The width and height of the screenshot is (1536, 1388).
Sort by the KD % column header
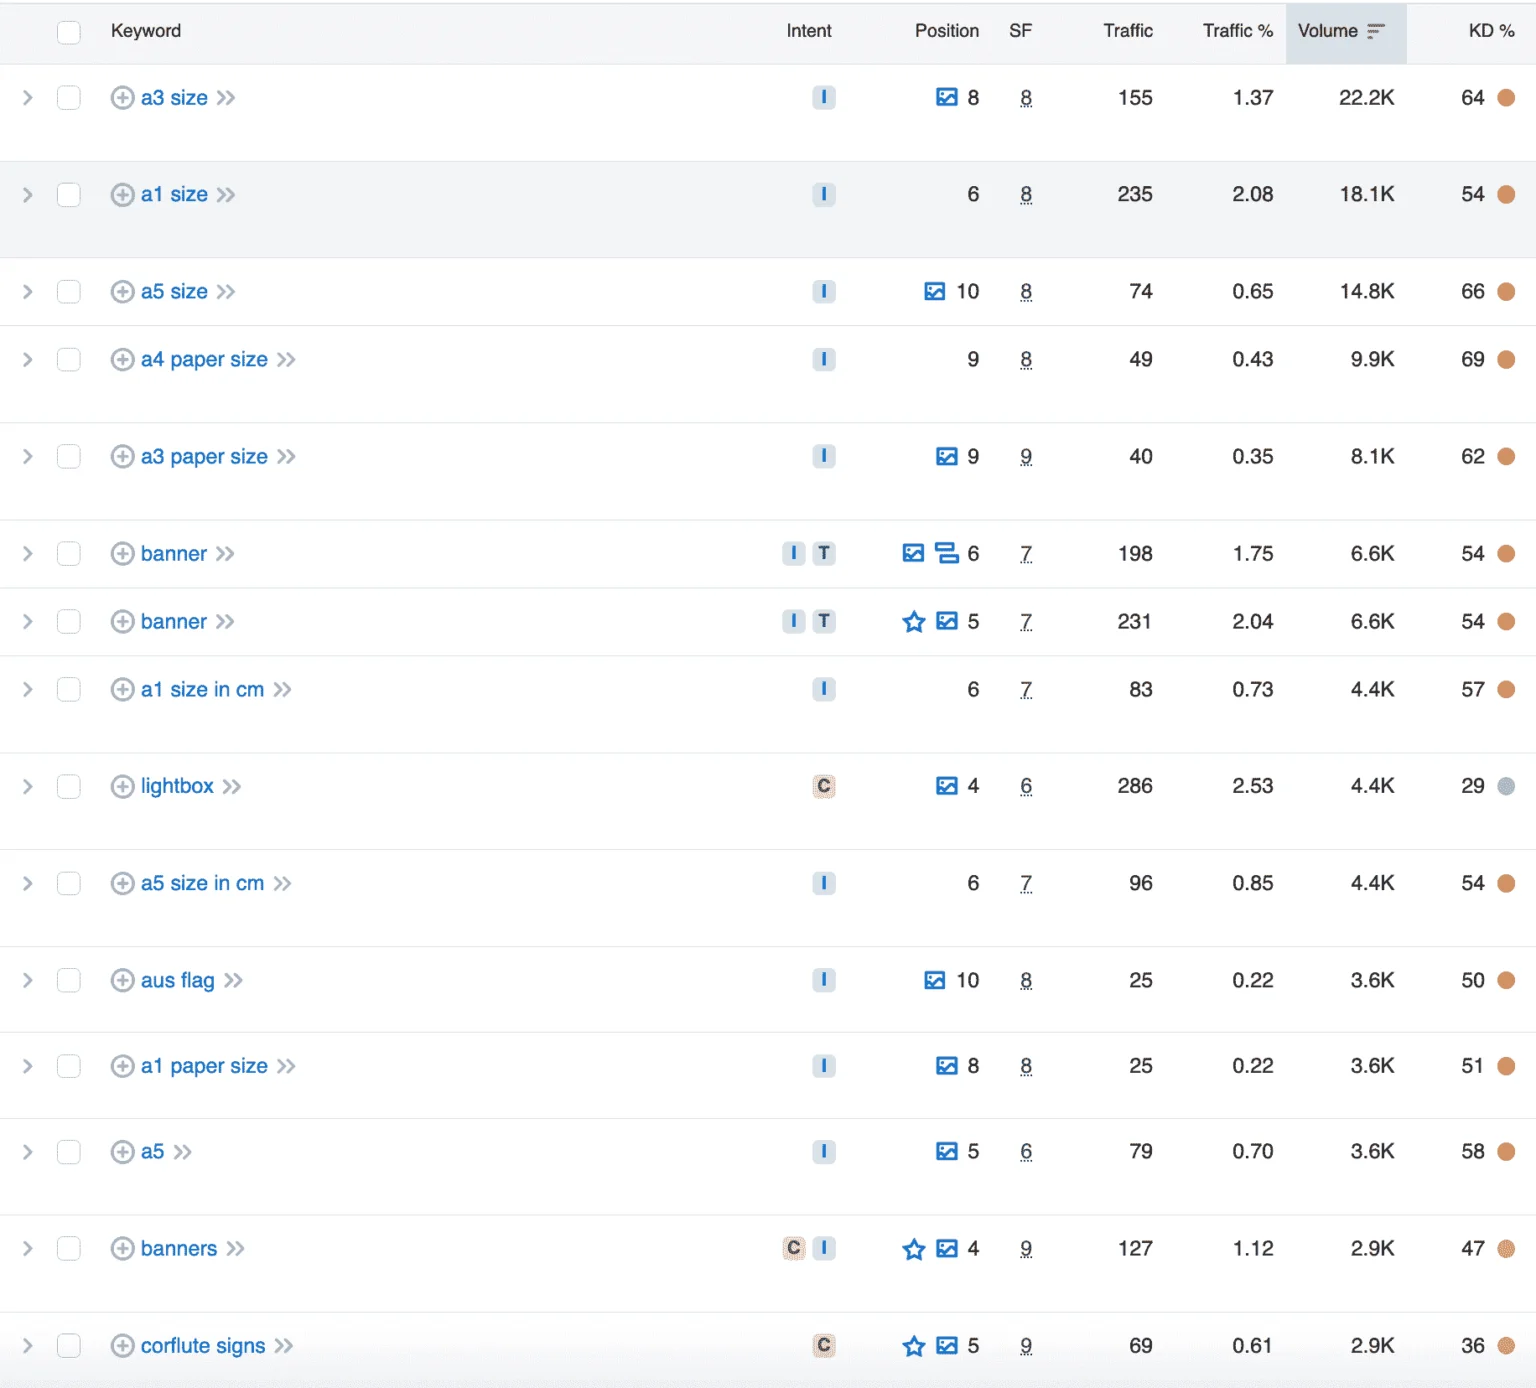click(x=1490, y=31)
